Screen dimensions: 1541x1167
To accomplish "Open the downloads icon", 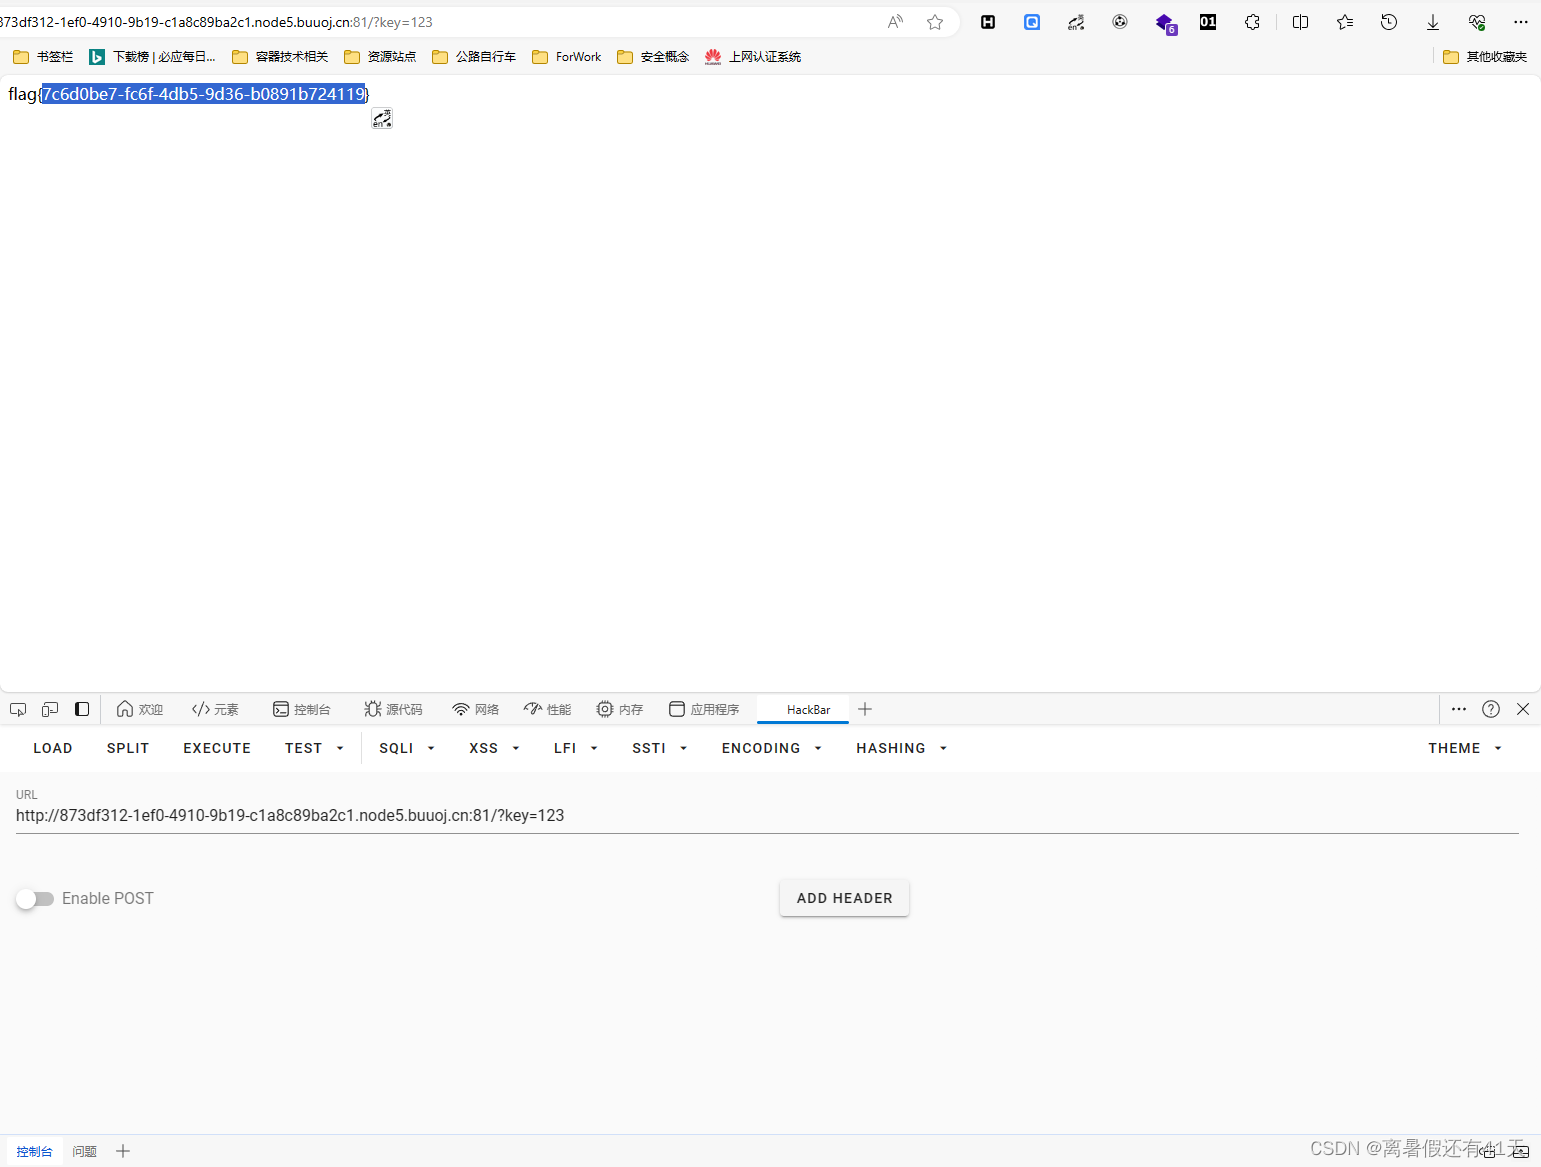I will pyautogui.click(x=1433, y=22).
